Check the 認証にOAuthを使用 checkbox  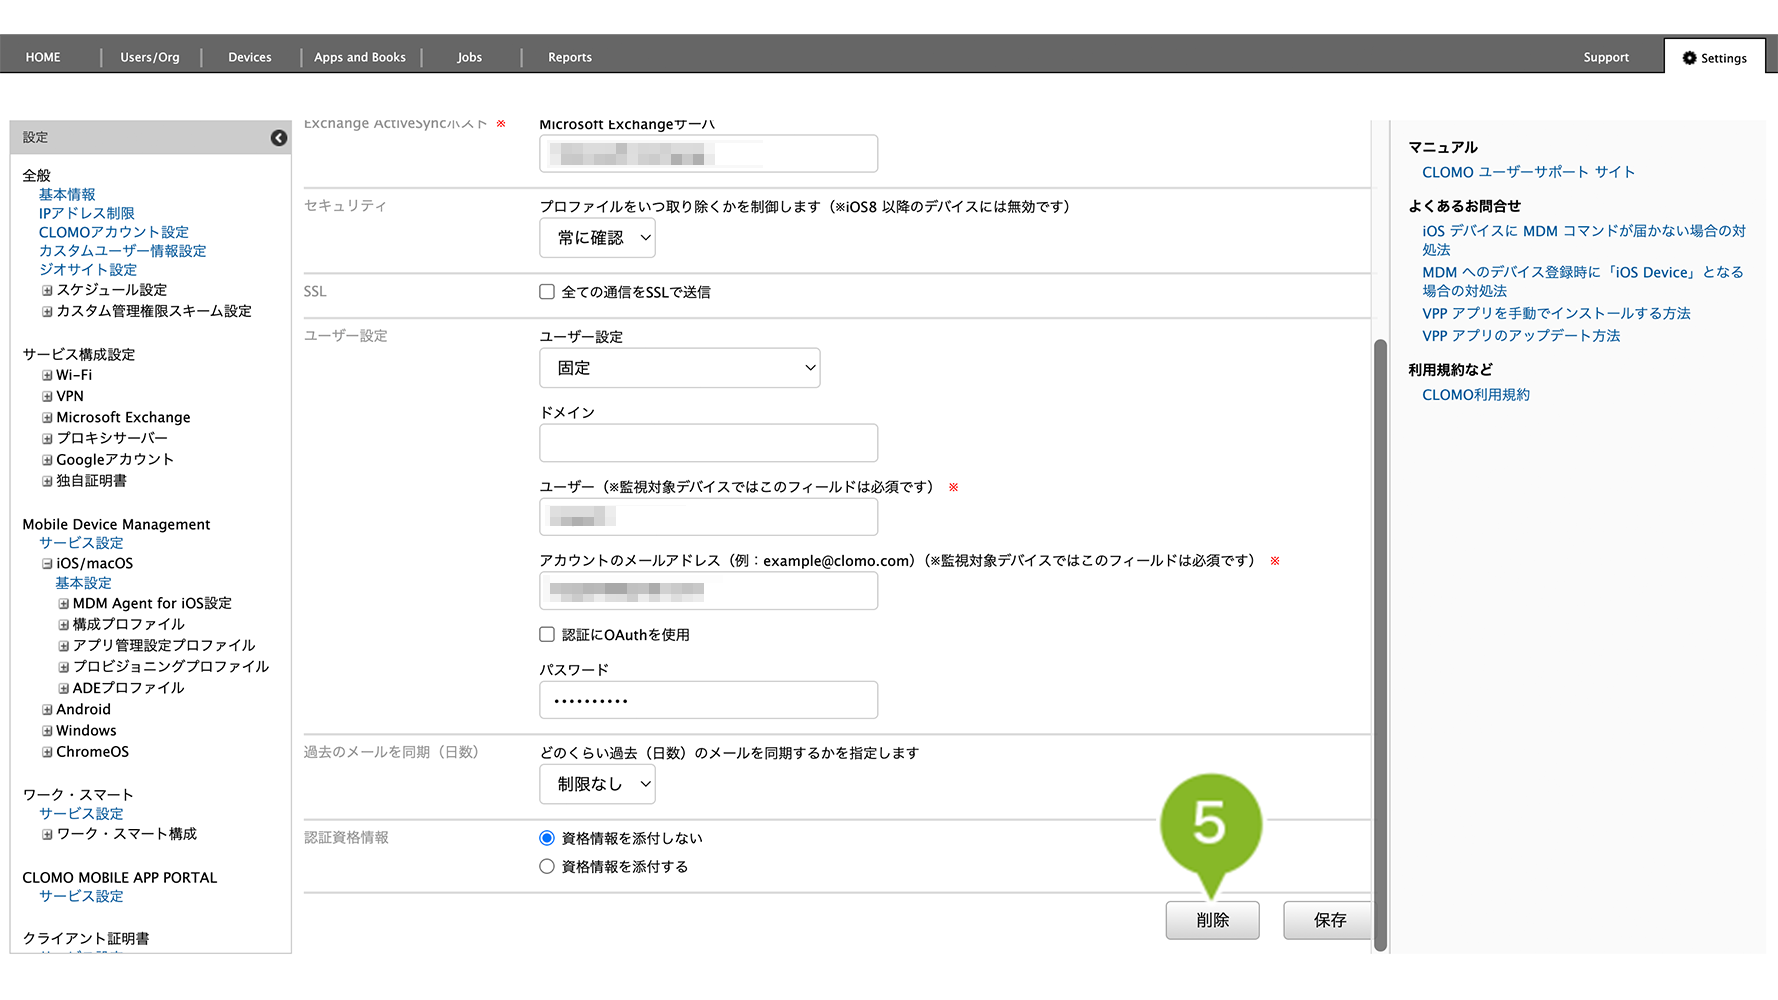547,635
